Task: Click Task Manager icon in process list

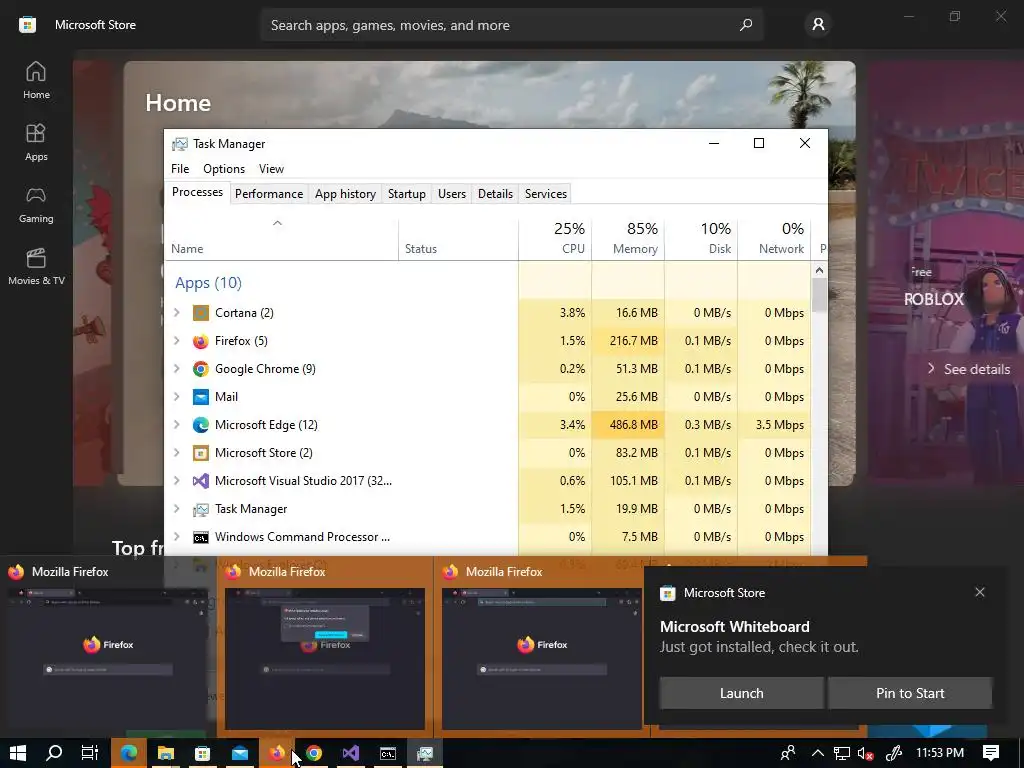Action: click(x=200, y=509)
